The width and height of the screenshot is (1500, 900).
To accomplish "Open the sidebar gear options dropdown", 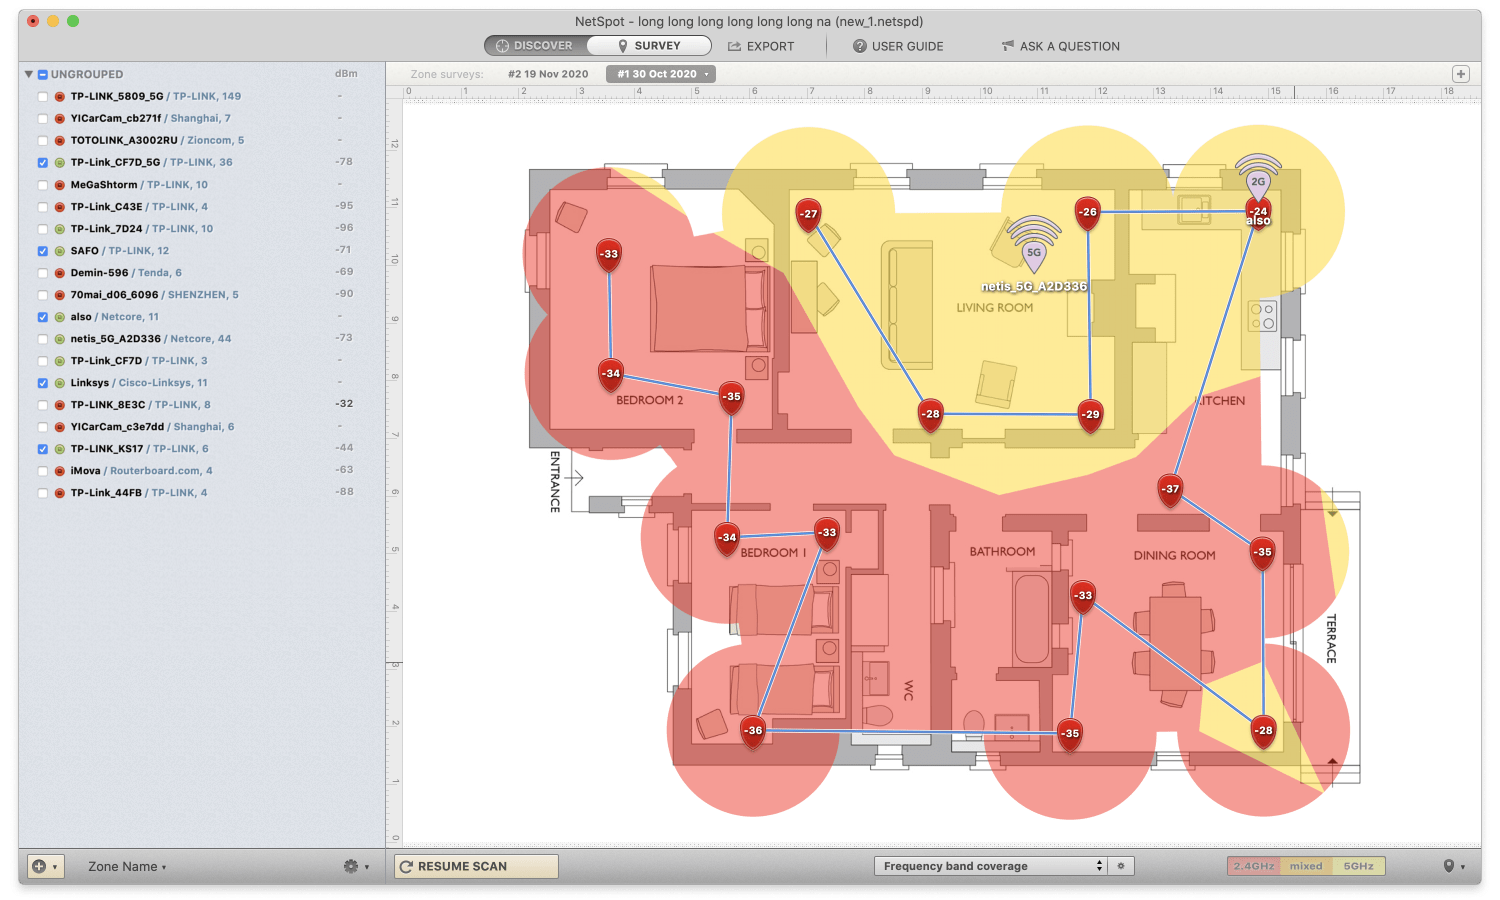I will 357,866.
